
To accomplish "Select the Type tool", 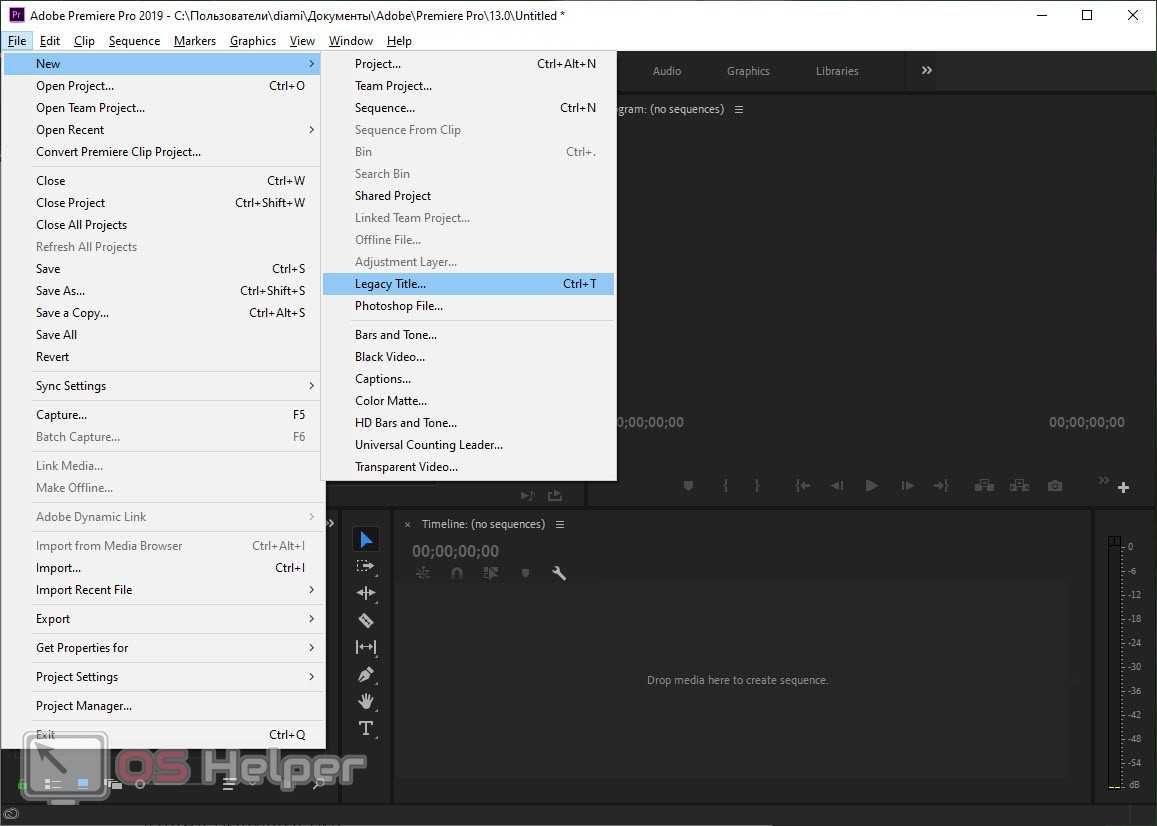I will pos(366,728).
